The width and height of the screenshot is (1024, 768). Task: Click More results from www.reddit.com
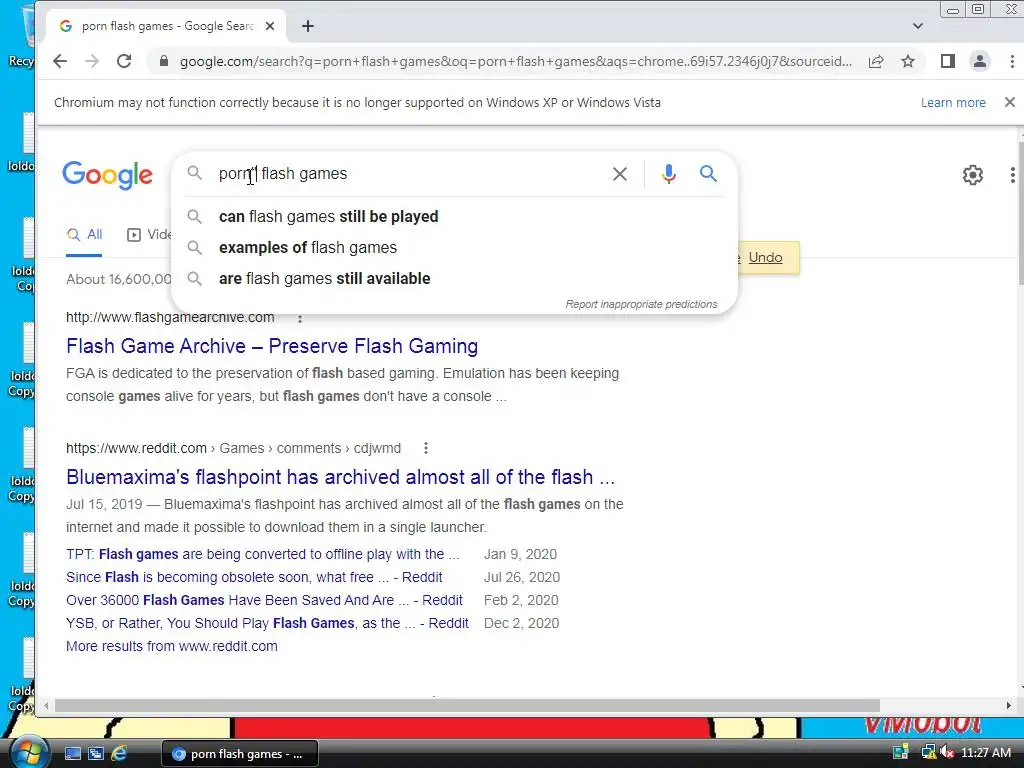[x=172, y=646]
